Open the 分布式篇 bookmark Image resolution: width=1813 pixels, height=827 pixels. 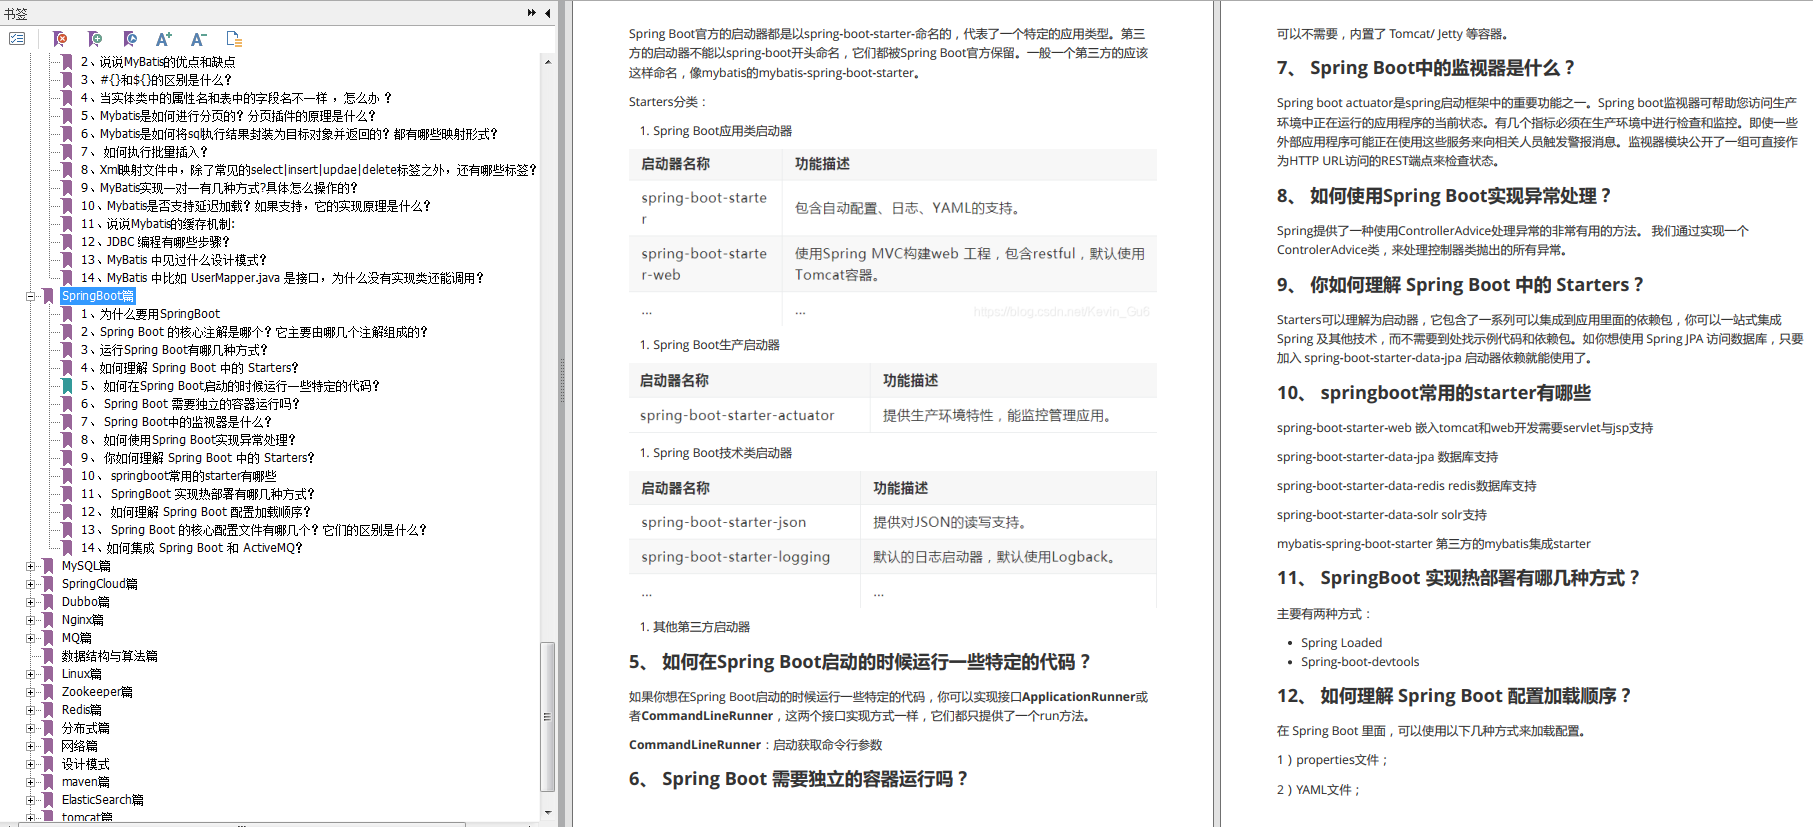[x=86, y=728]
